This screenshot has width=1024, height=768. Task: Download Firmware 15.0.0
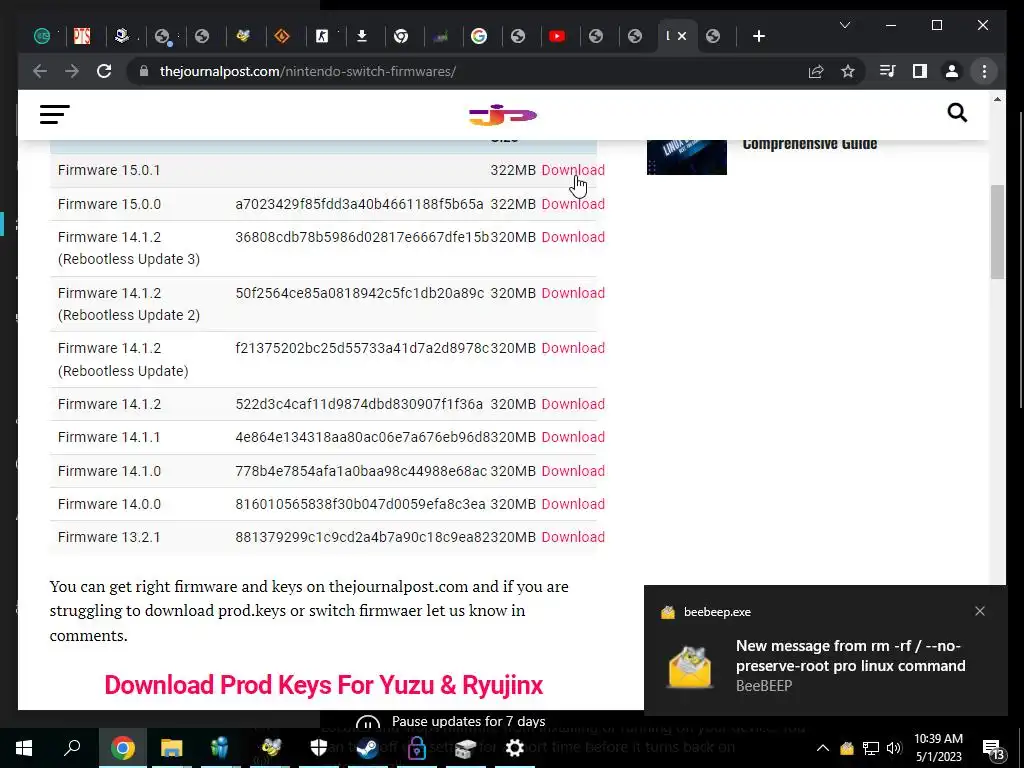tap(573, 204)
